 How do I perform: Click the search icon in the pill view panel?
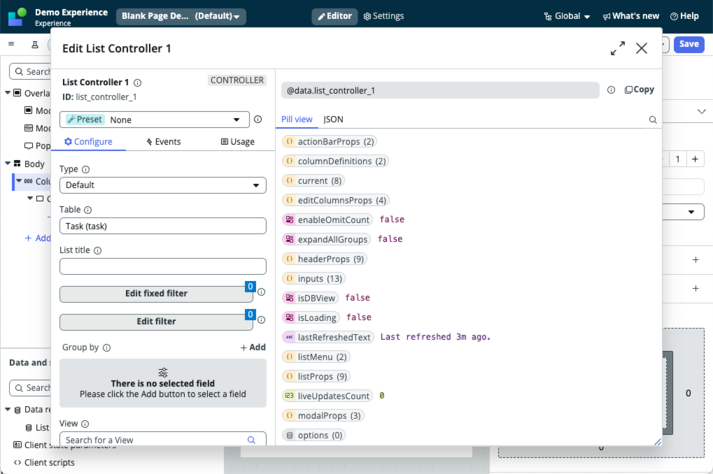(x=653, y=120)
